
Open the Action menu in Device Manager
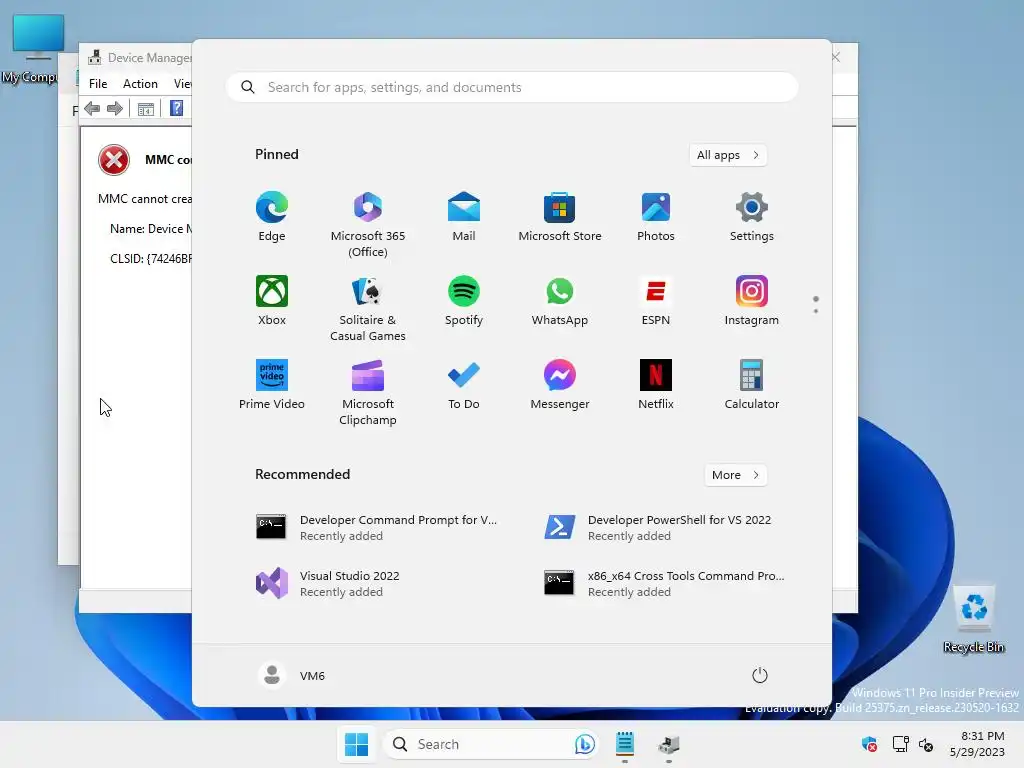click(x=140, y=84)
